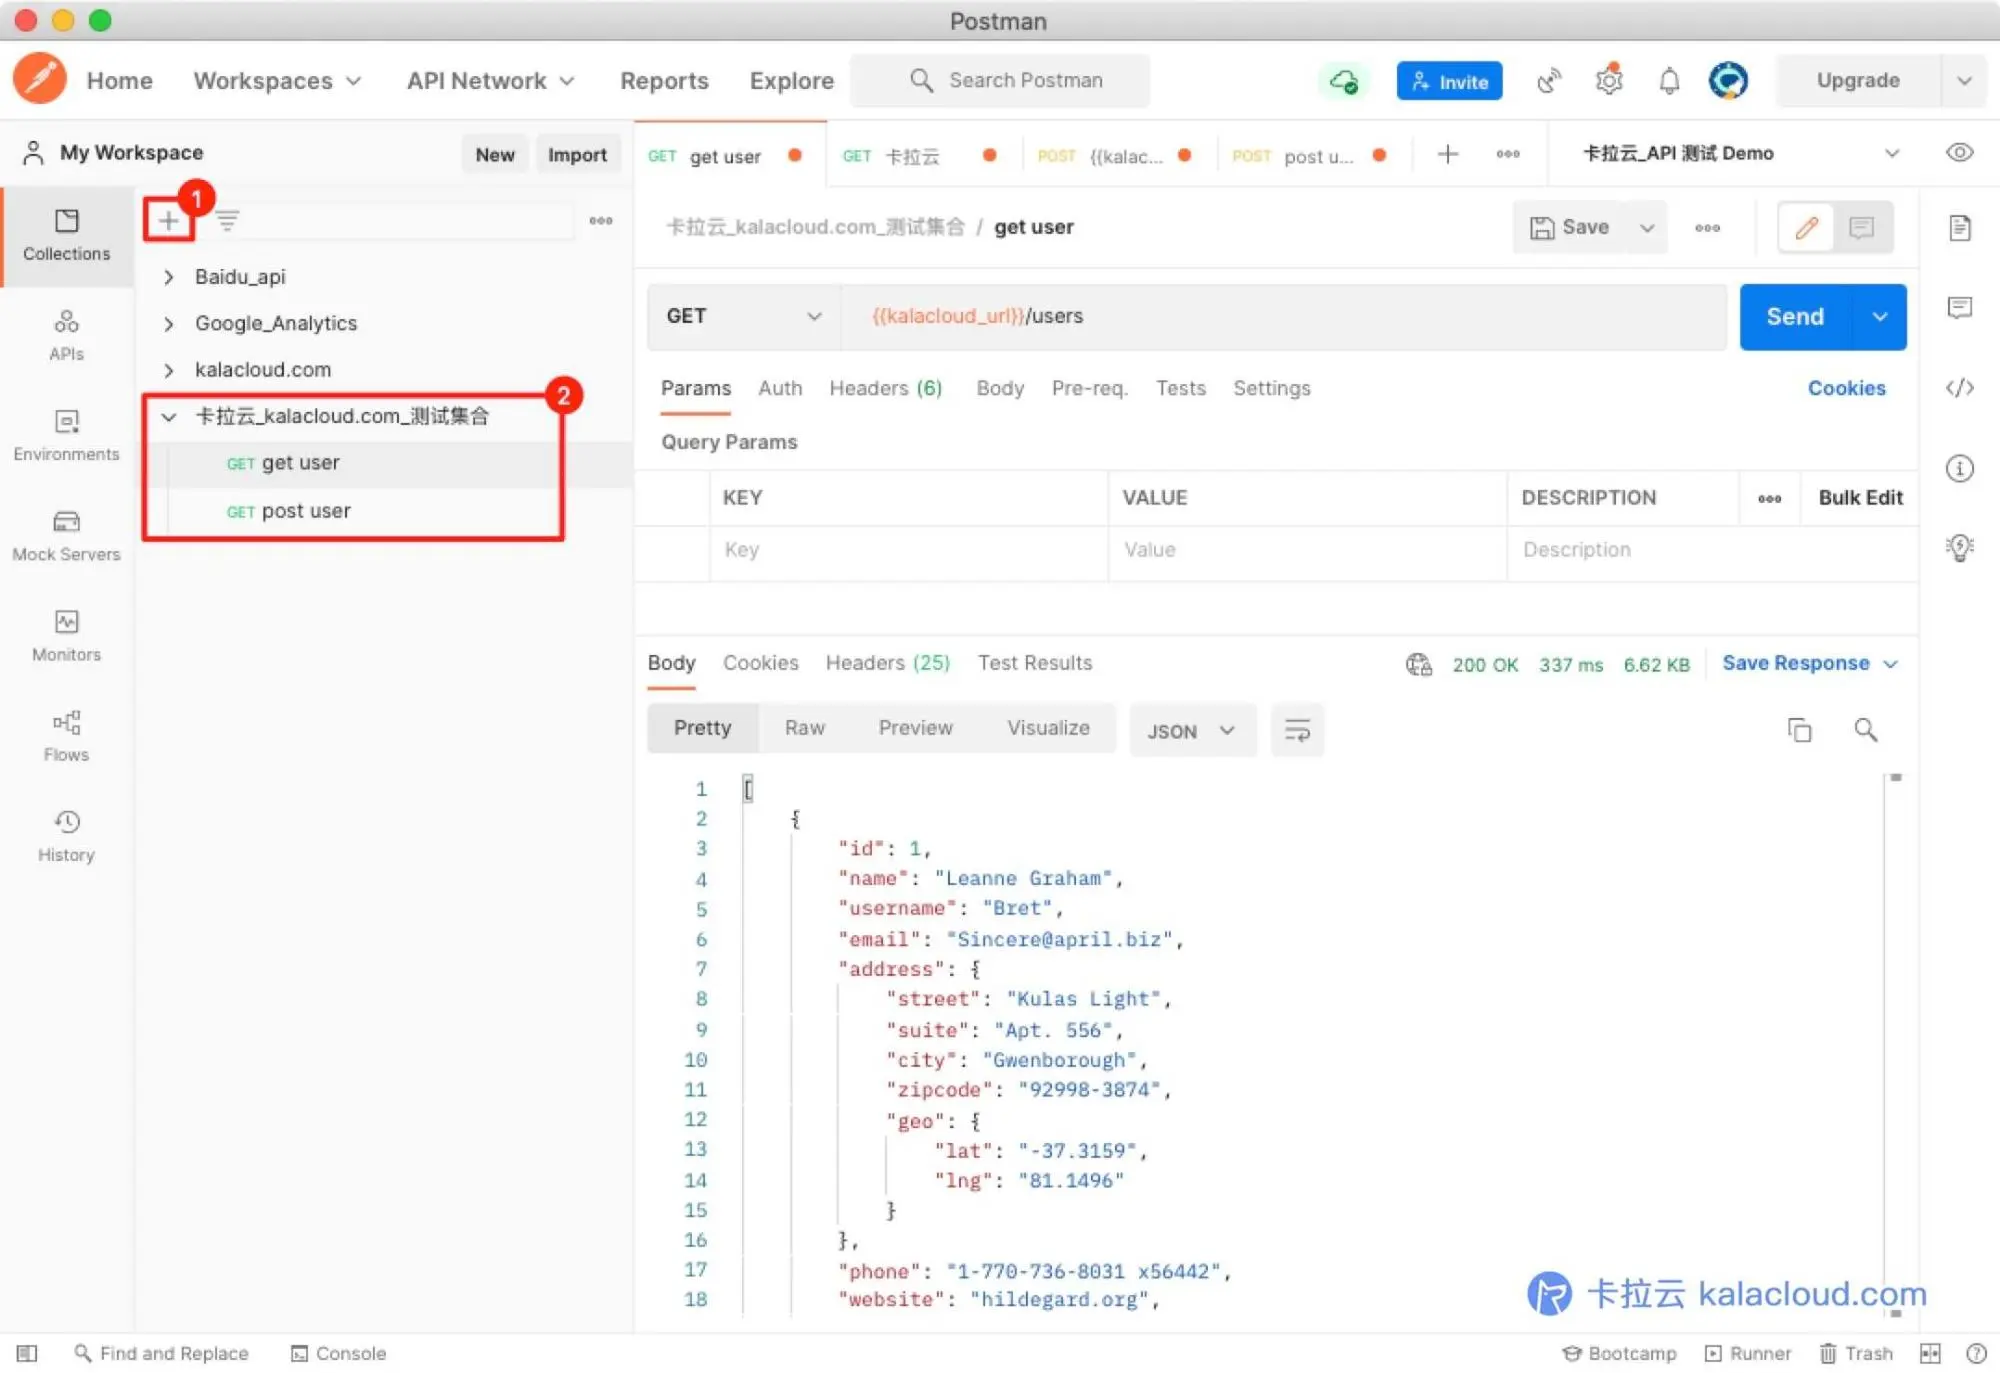Open the Cookies link
Image resolution: width=2000 pixels, height=1373 pixels.
coord(1846,388)
